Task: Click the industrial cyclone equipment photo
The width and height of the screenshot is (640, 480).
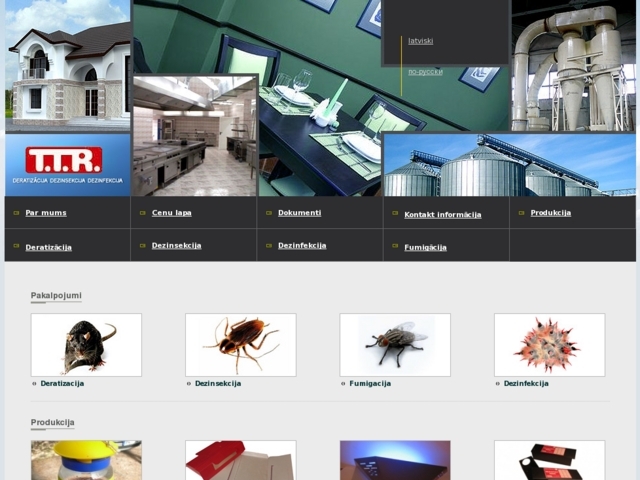Action: pos(573,65)
